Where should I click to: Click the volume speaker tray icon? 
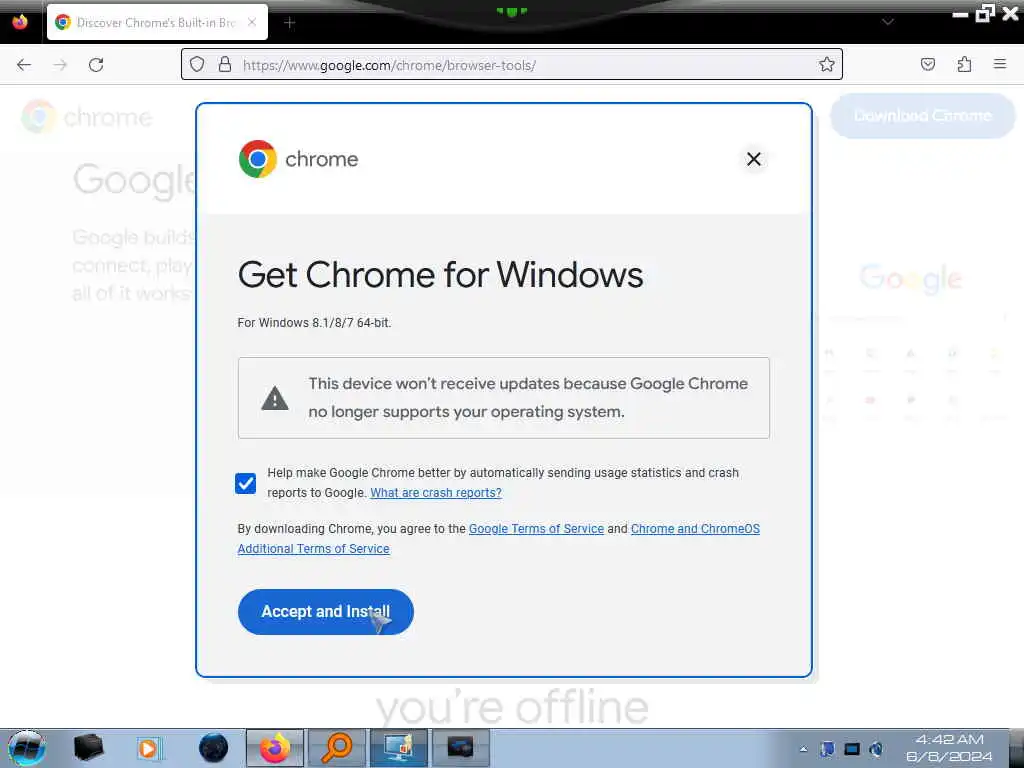pos(876,749)
